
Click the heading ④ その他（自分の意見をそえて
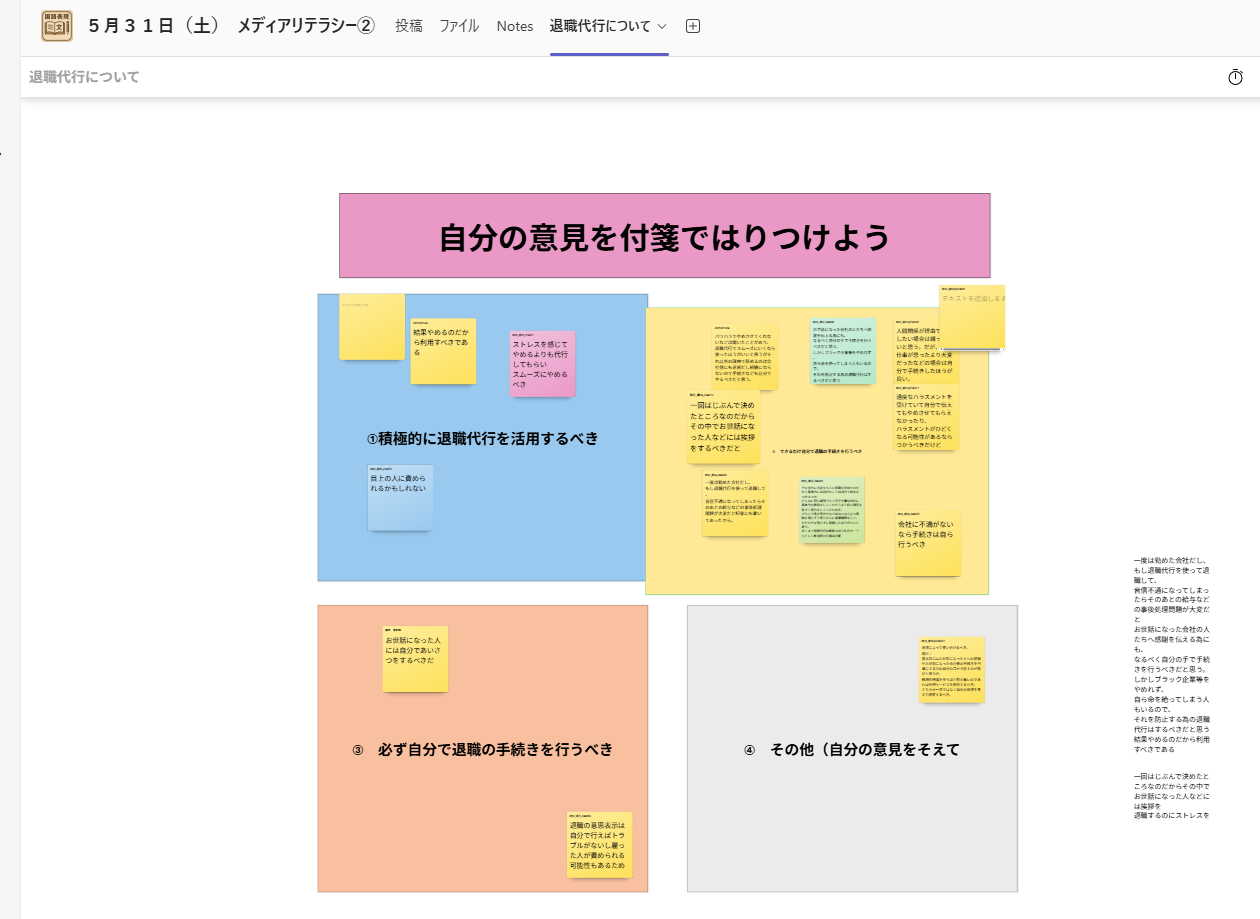click(851, 749)
